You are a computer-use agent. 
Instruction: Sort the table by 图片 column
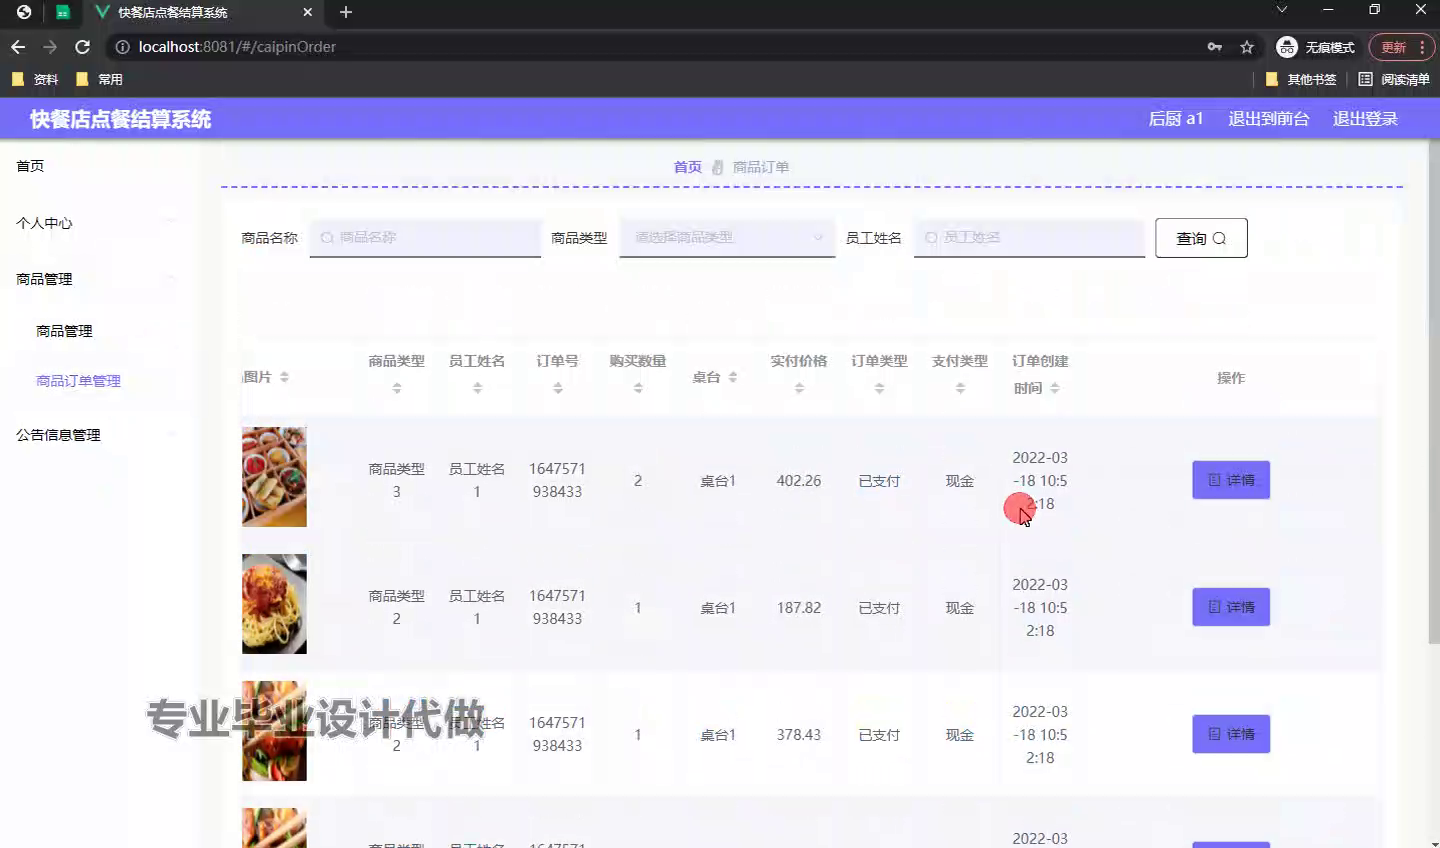click(x=284, y=377)
